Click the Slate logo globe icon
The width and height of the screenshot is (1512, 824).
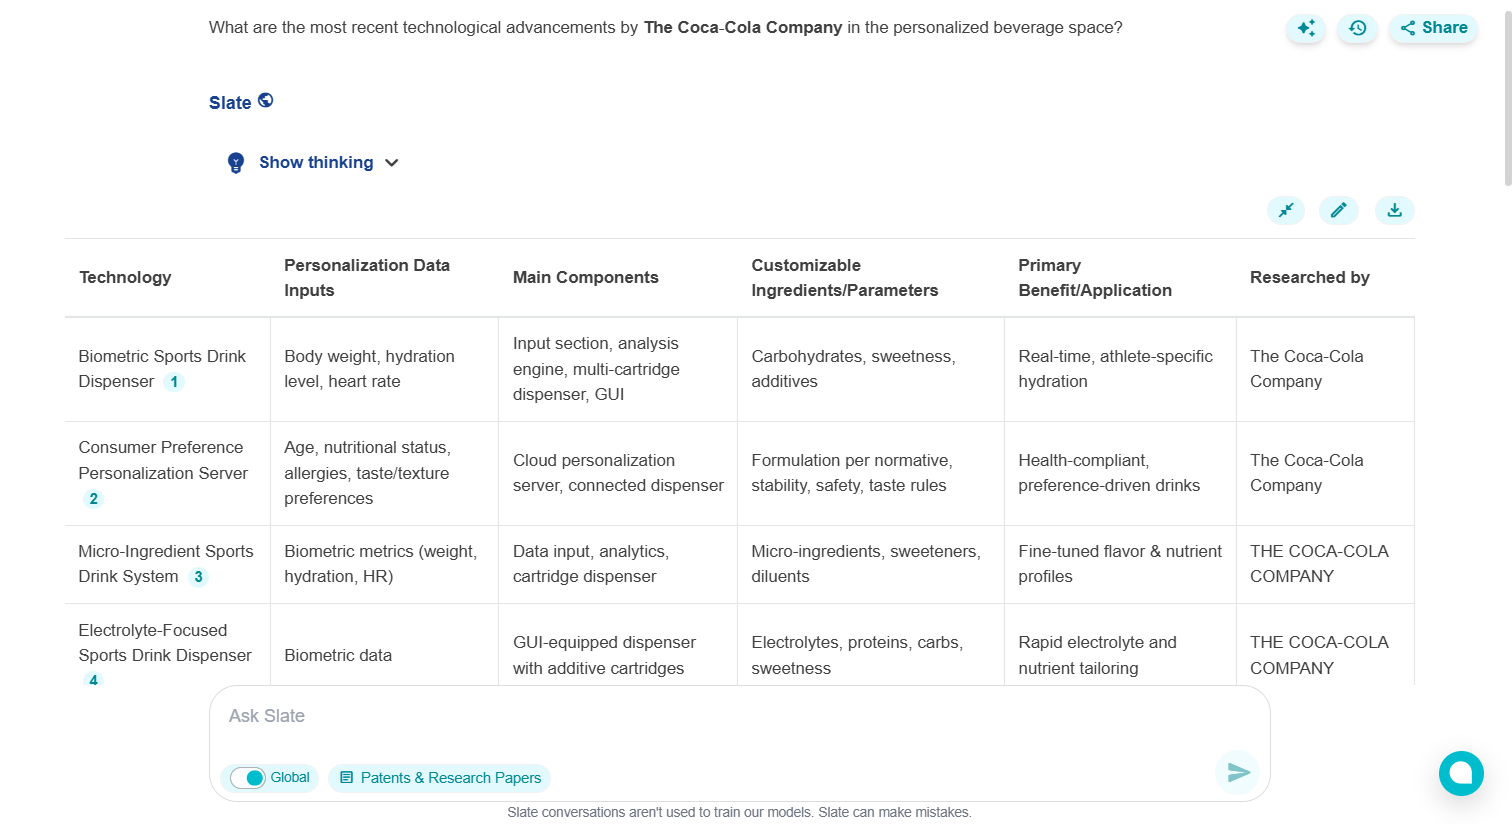pyautogui.click(x=266, y=99)
